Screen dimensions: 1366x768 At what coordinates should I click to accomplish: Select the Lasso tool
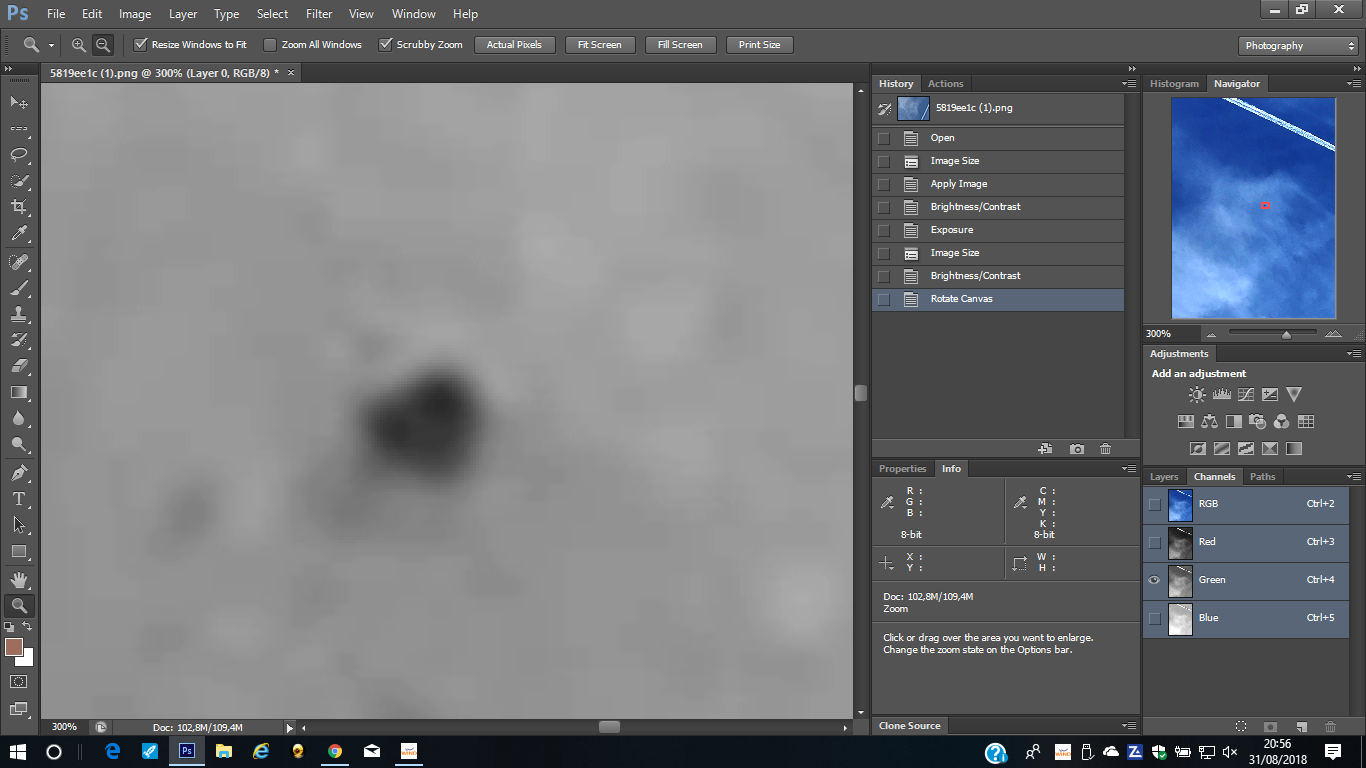point(18,155)
